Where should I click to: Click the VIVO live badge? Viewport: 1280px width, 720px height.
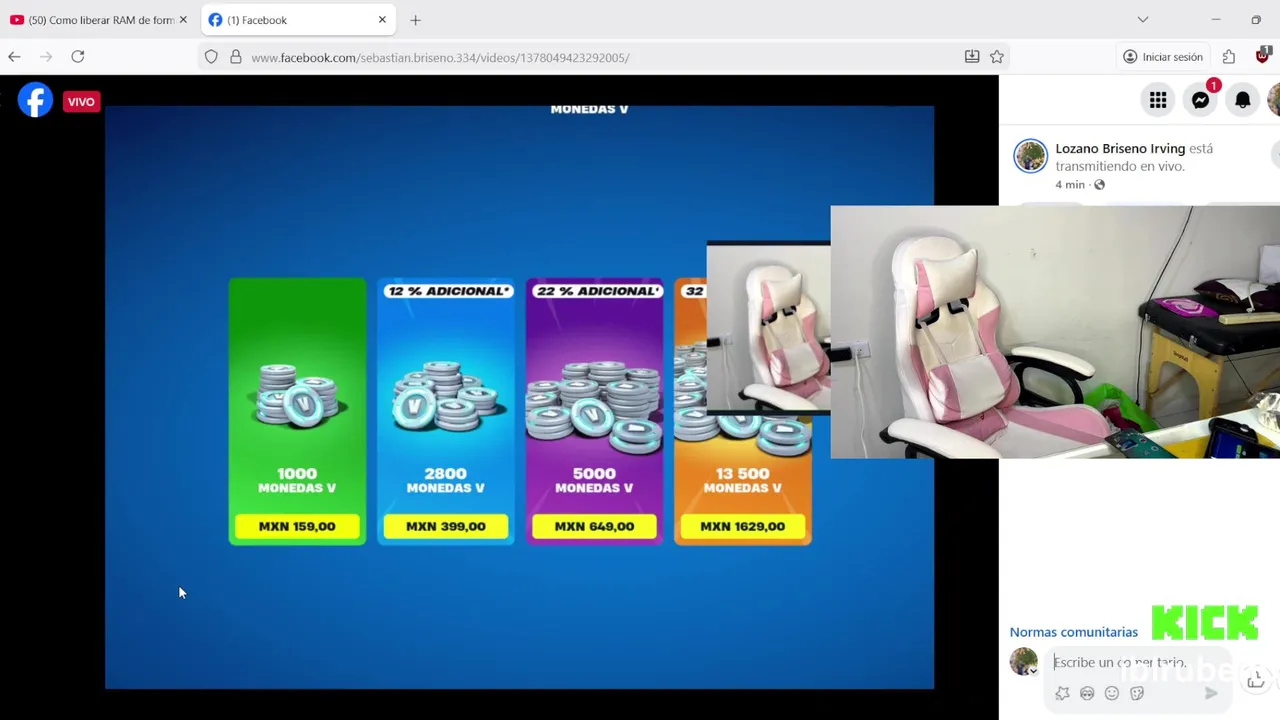pyautogui.click(x=81, y=101)
